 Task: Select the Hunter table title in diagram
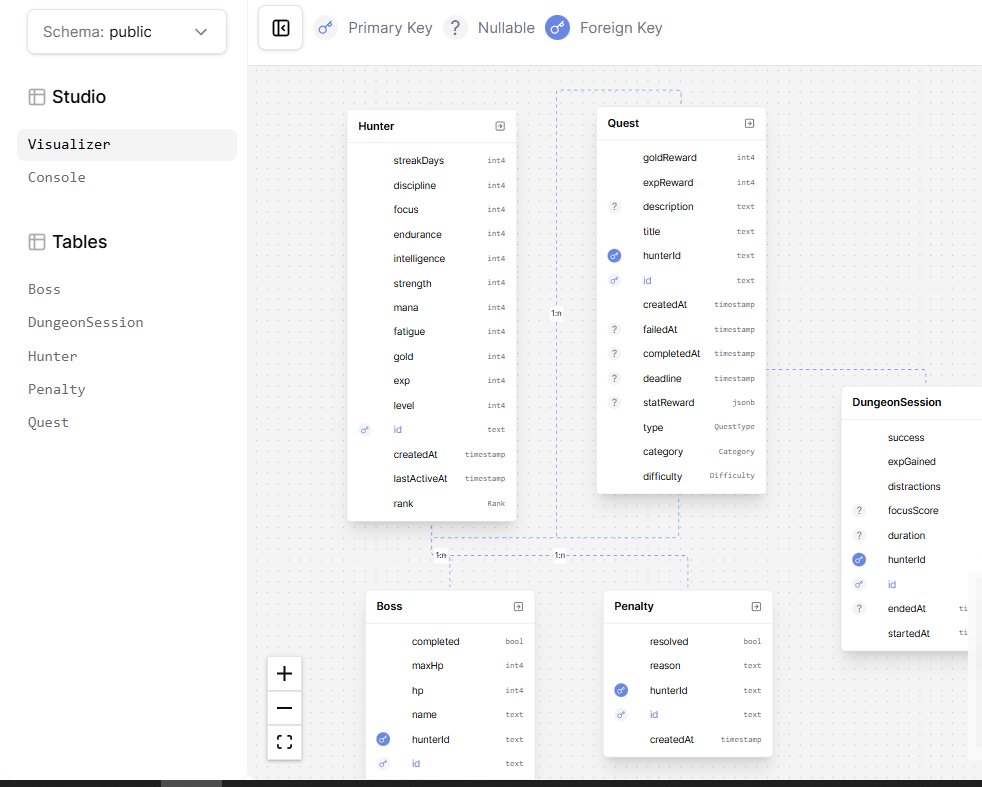point(376,126)
